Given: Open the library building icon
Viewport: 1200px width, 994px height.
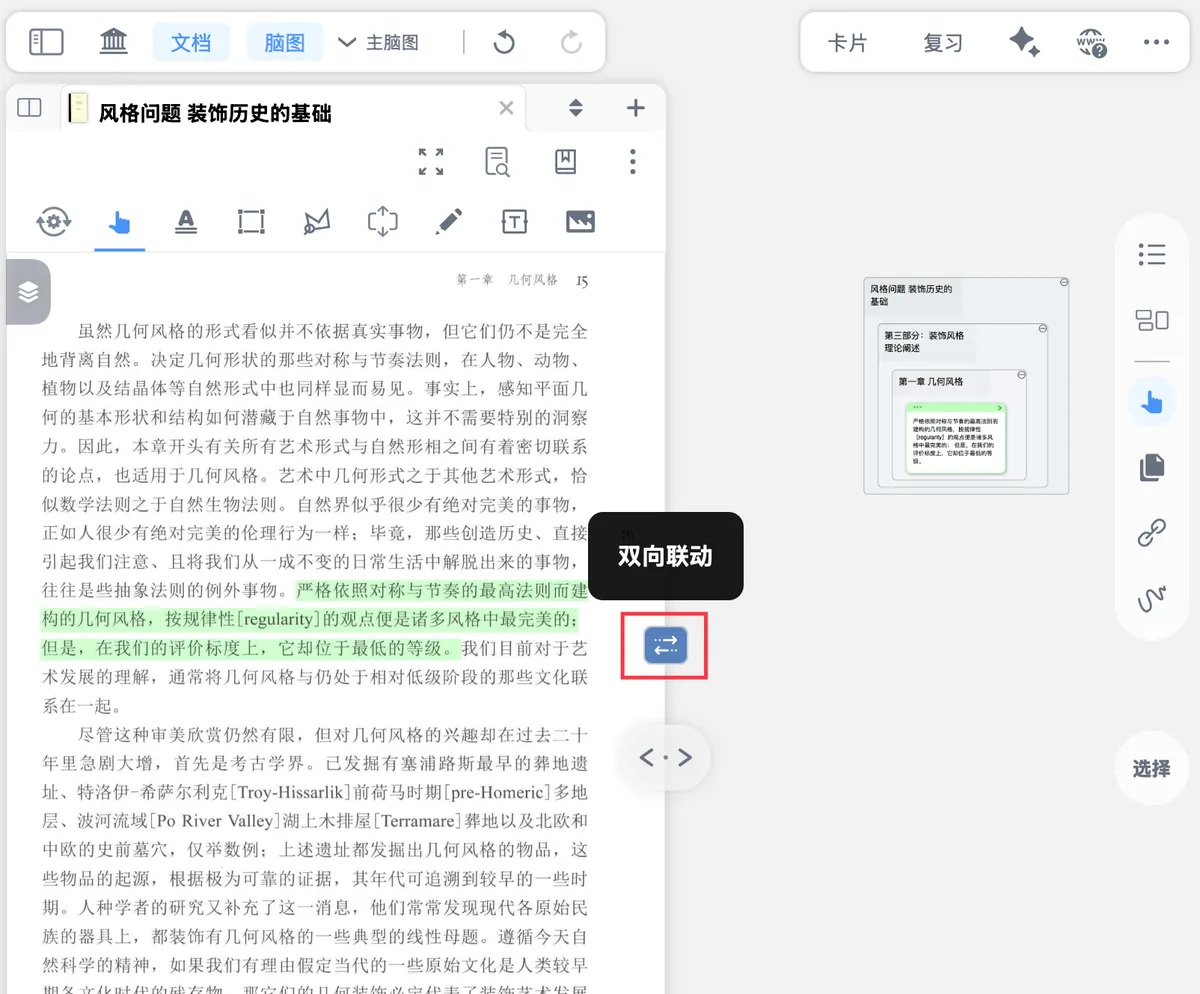Looking at the screenshot, I should click(x=114, y=42).
